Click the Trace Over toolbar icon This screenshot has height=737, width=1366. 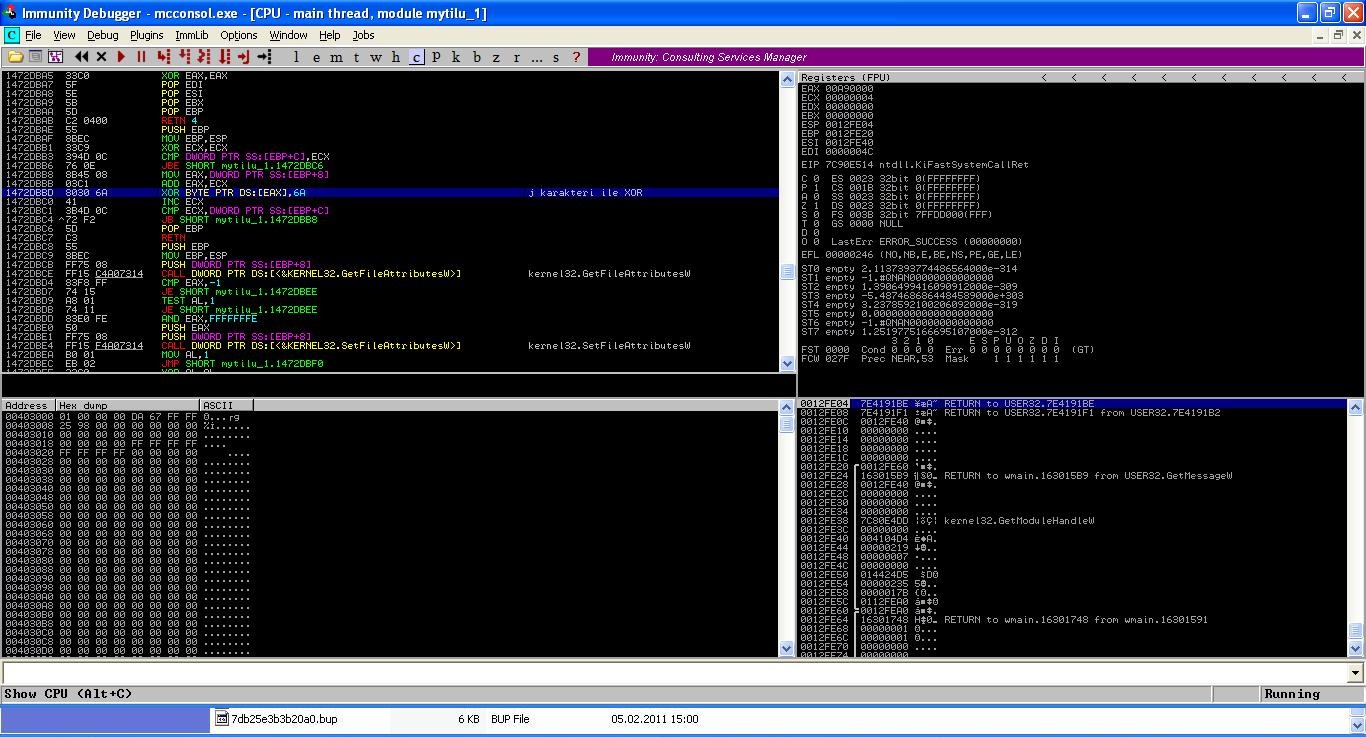point(224,57)
